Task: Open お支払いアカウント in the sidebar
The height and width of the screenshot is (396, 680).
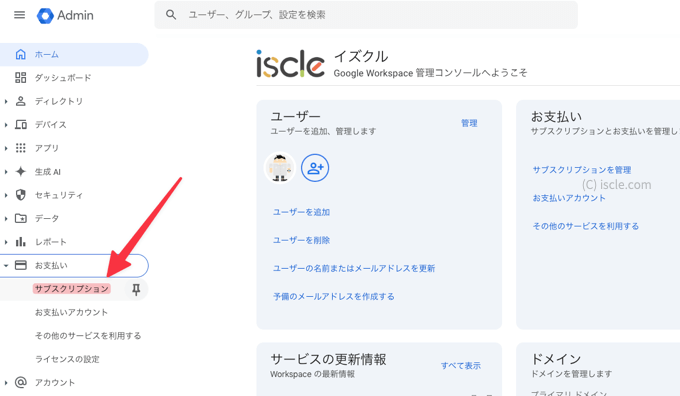Action: pyautogui.click(x=71, y=312)
